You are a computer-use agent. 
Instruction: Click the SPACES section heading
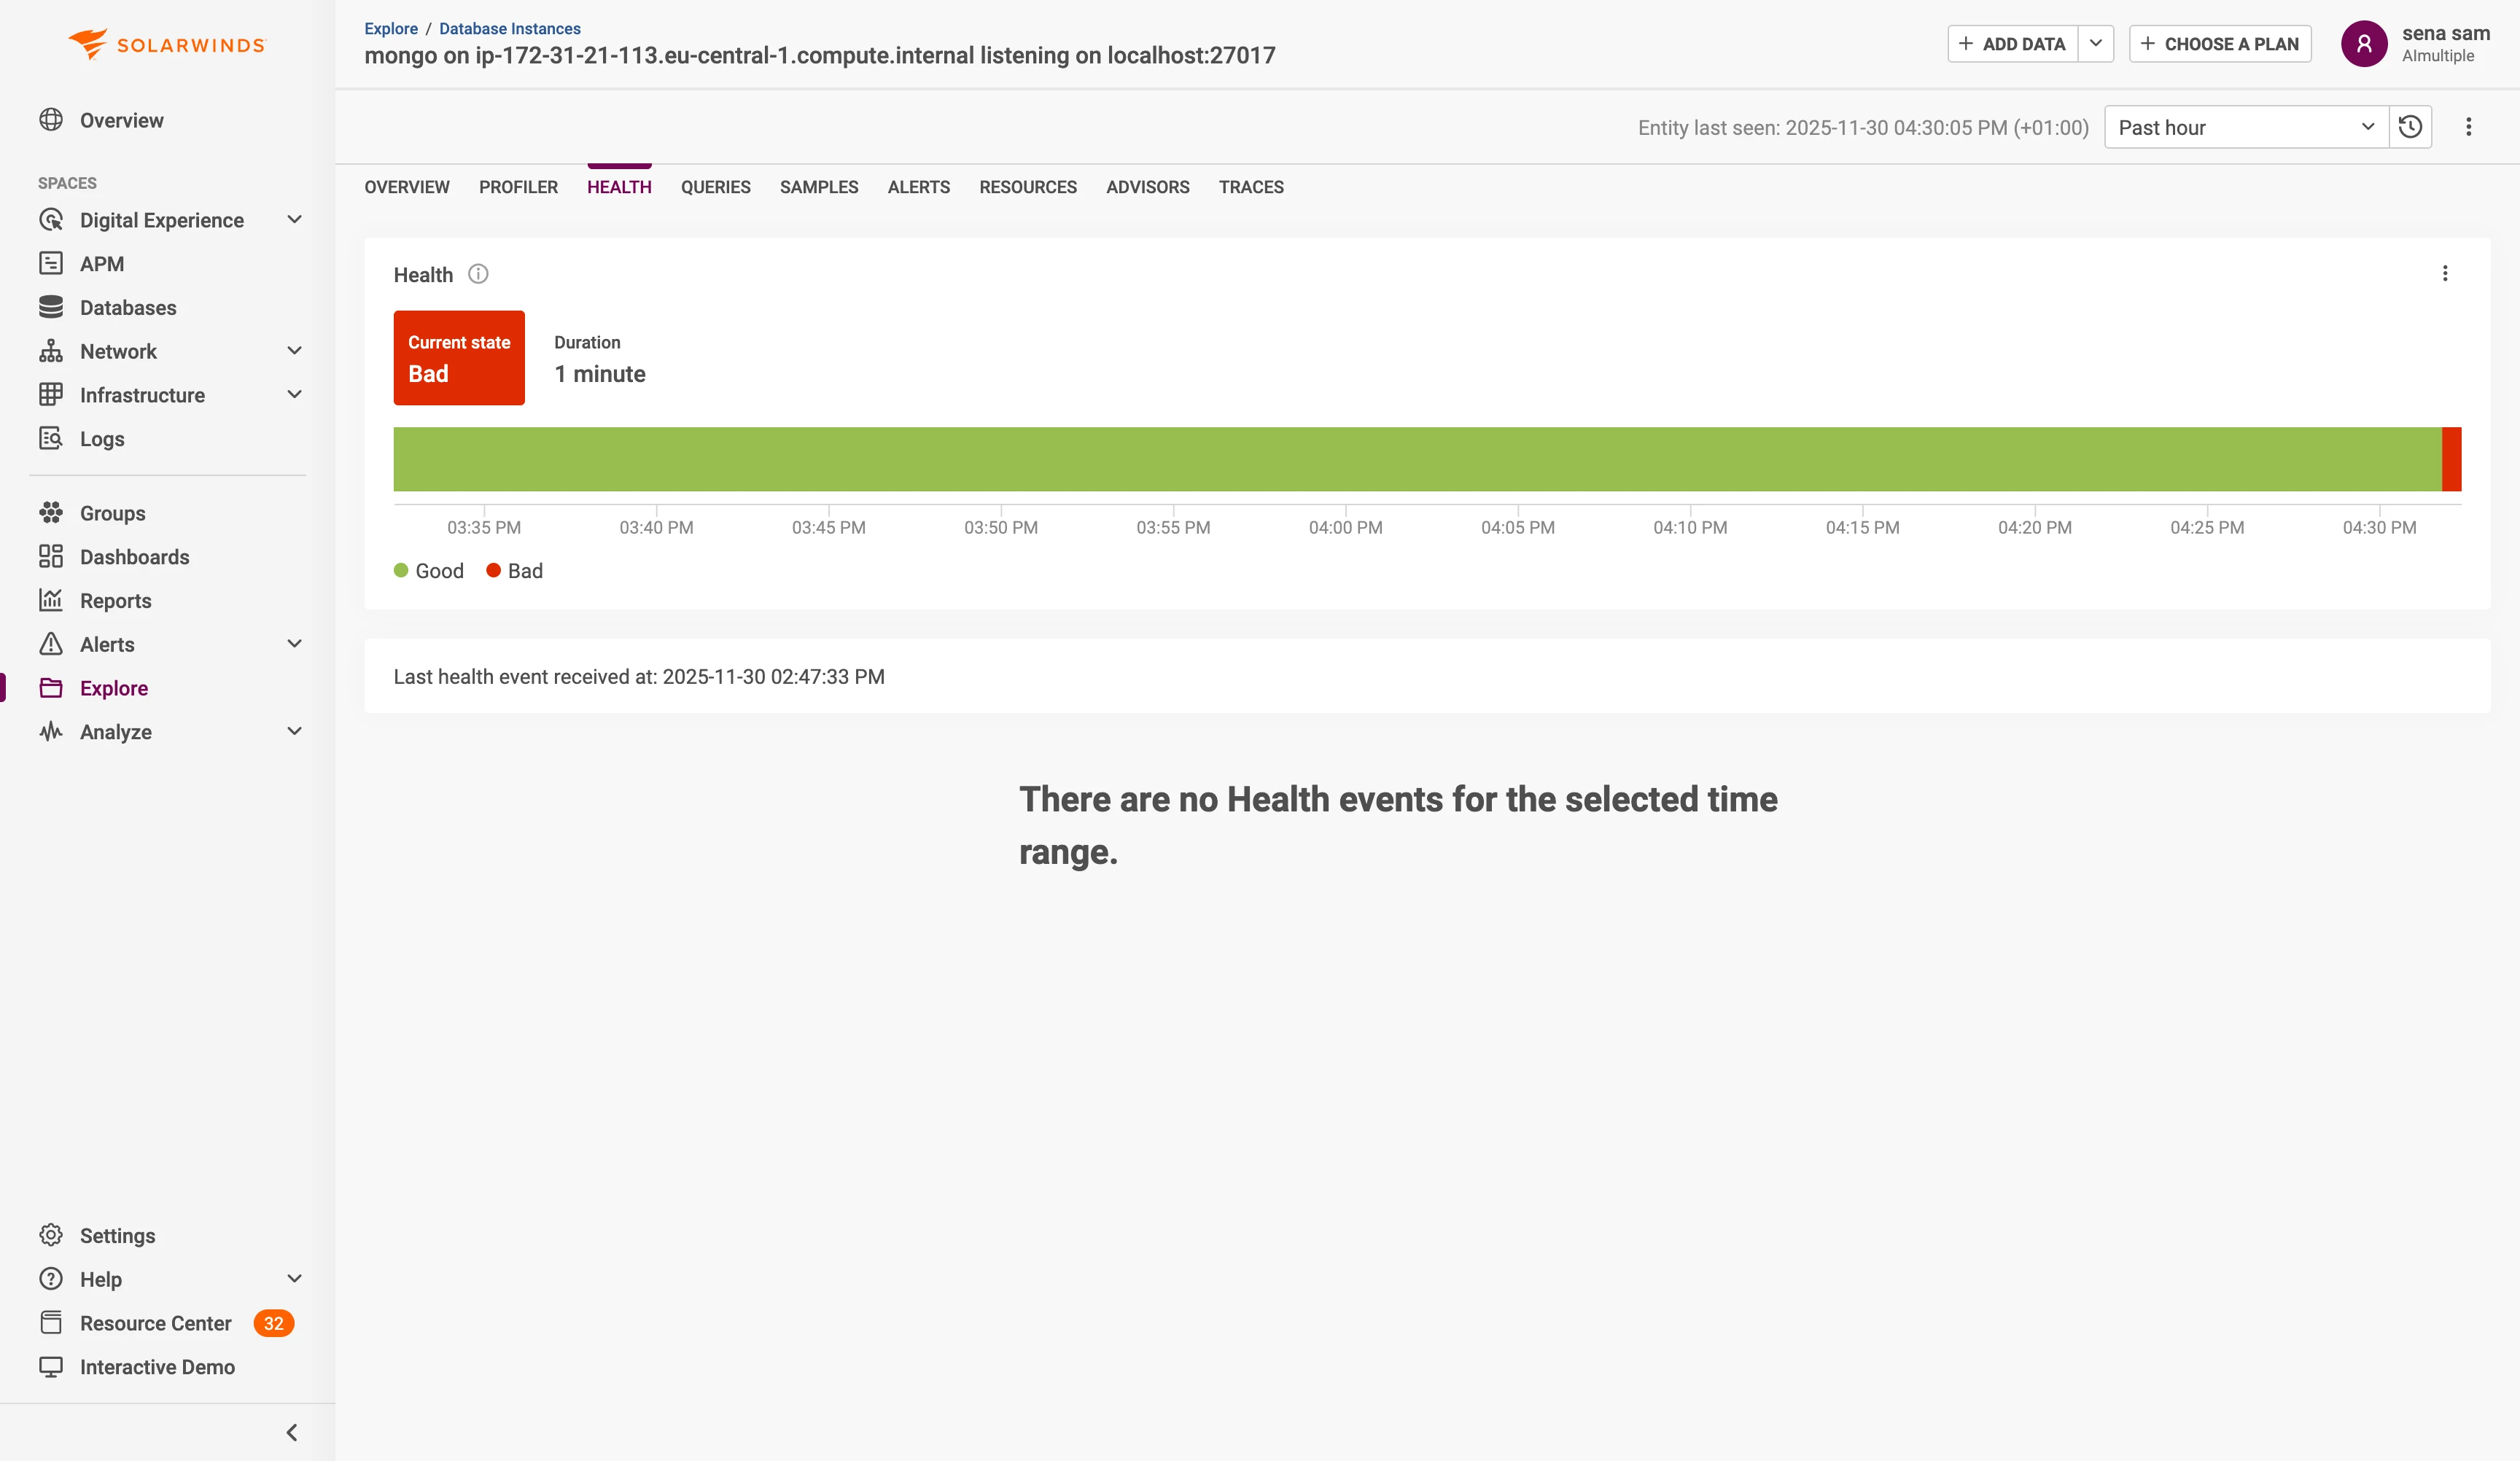(67, 183)
